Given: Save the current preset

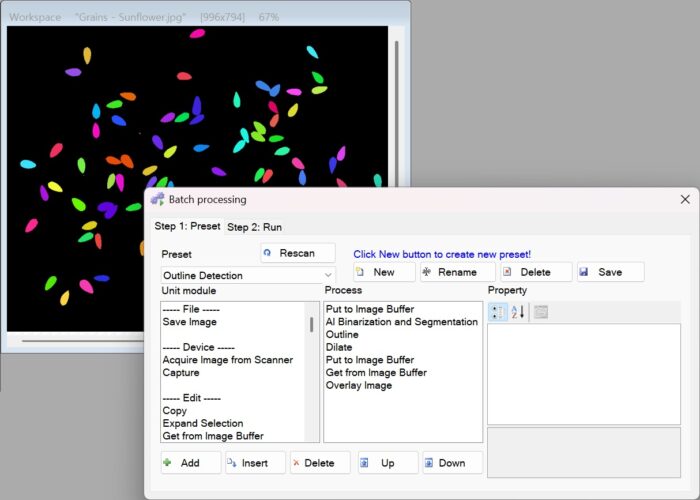Looking at the screenshot, I should click(610, 272).
